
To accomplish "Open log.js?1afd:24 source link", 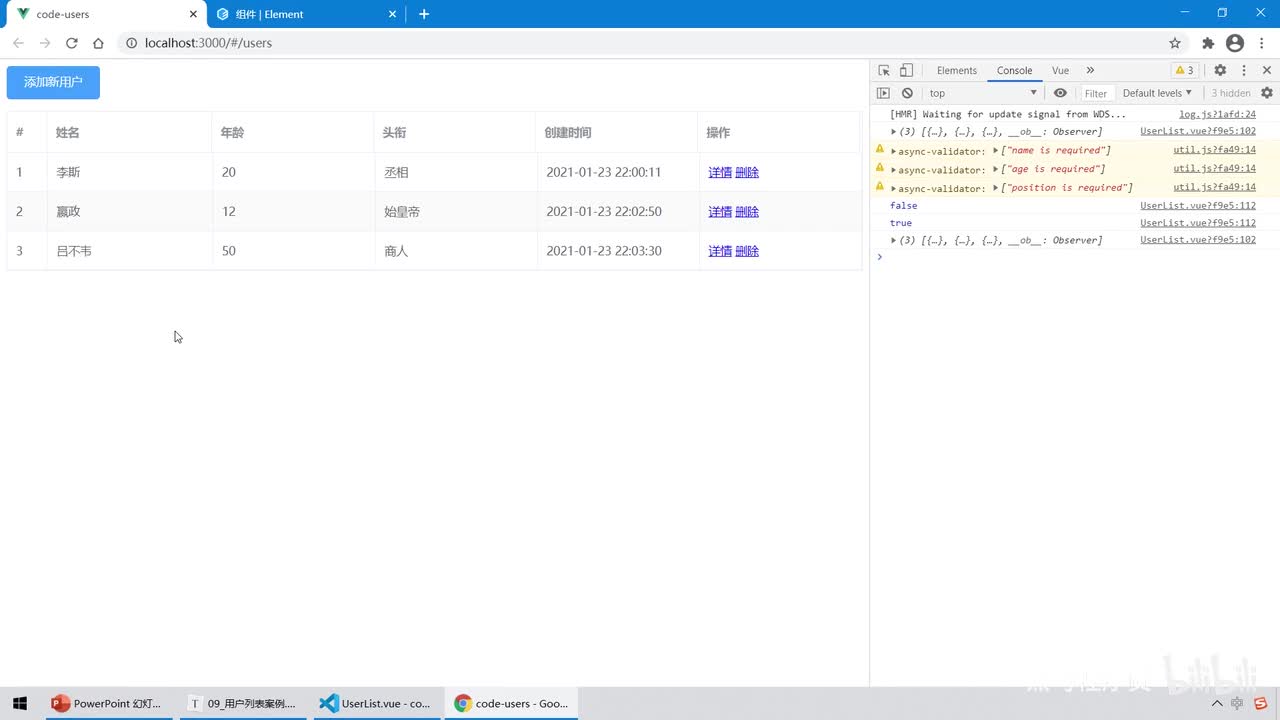I will (x=1217, y=114).
